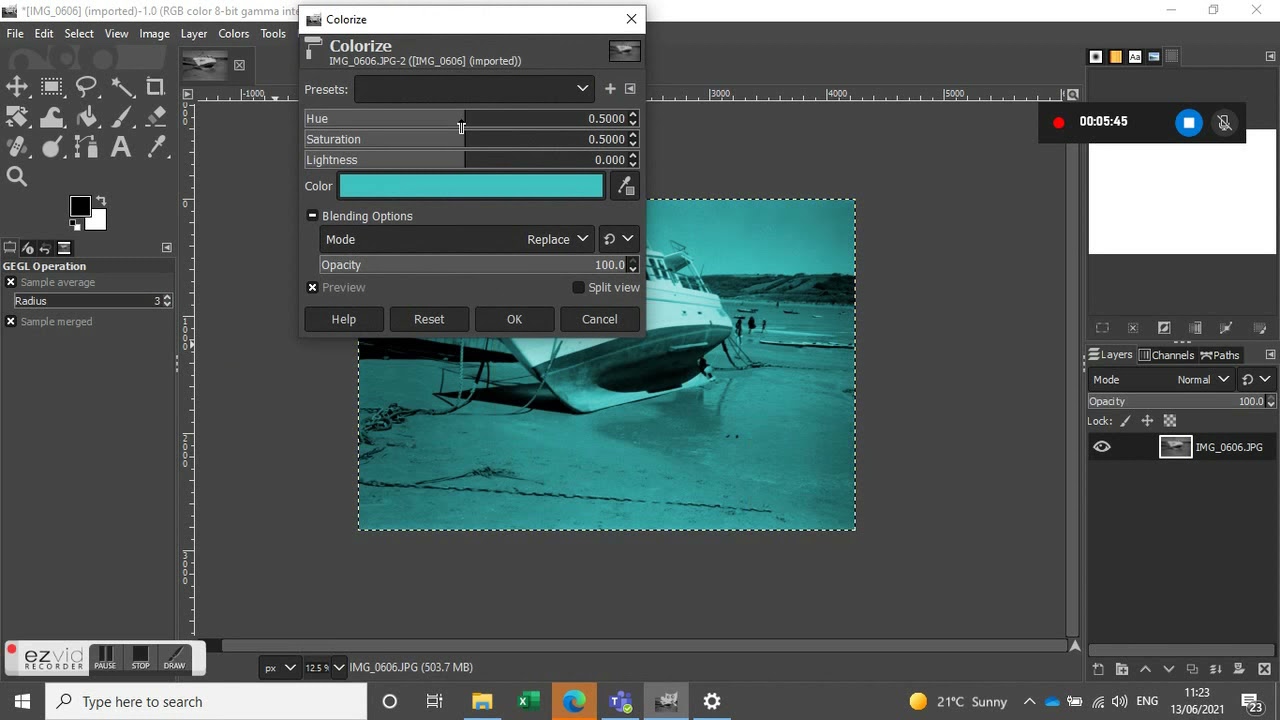This screenshot has width=1280, height=720.
Task: Save current settings as named preset
Action: tap(610, 89)
